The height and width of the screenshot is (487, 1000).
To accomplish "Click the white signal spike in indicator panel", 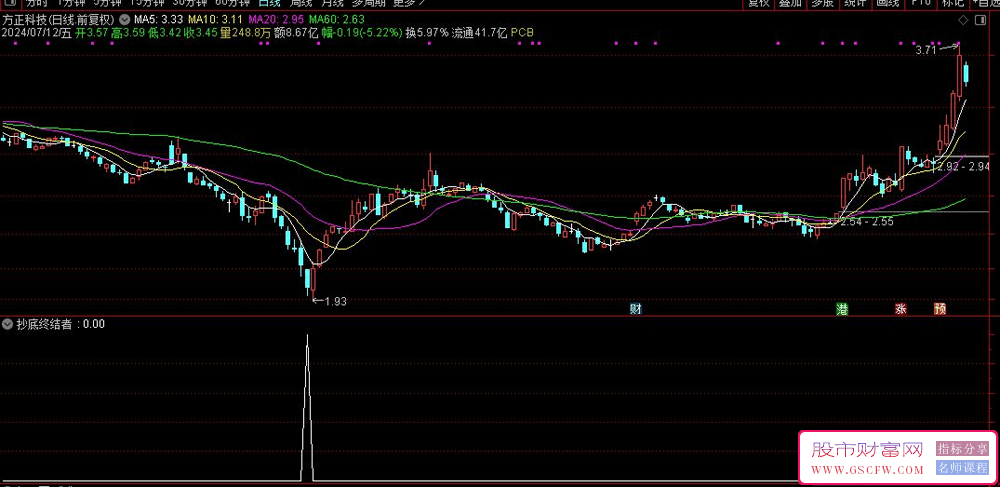I will point(307,408).
